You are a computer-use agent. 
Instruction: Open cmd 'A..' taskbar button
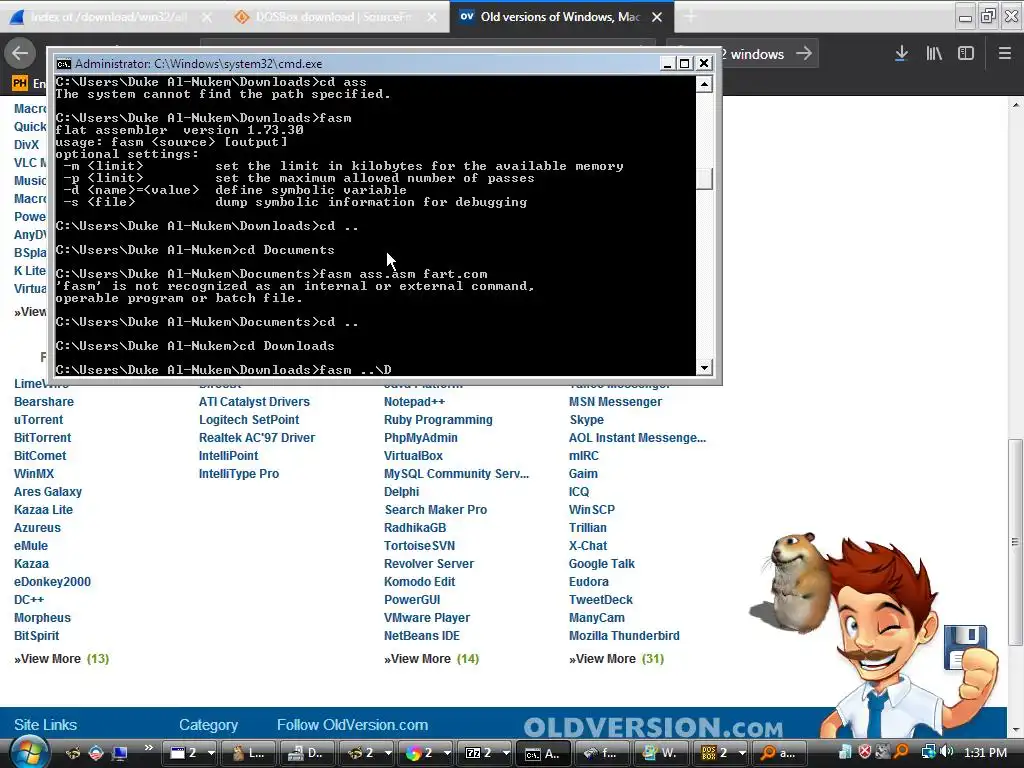click(x=543, y=753)
